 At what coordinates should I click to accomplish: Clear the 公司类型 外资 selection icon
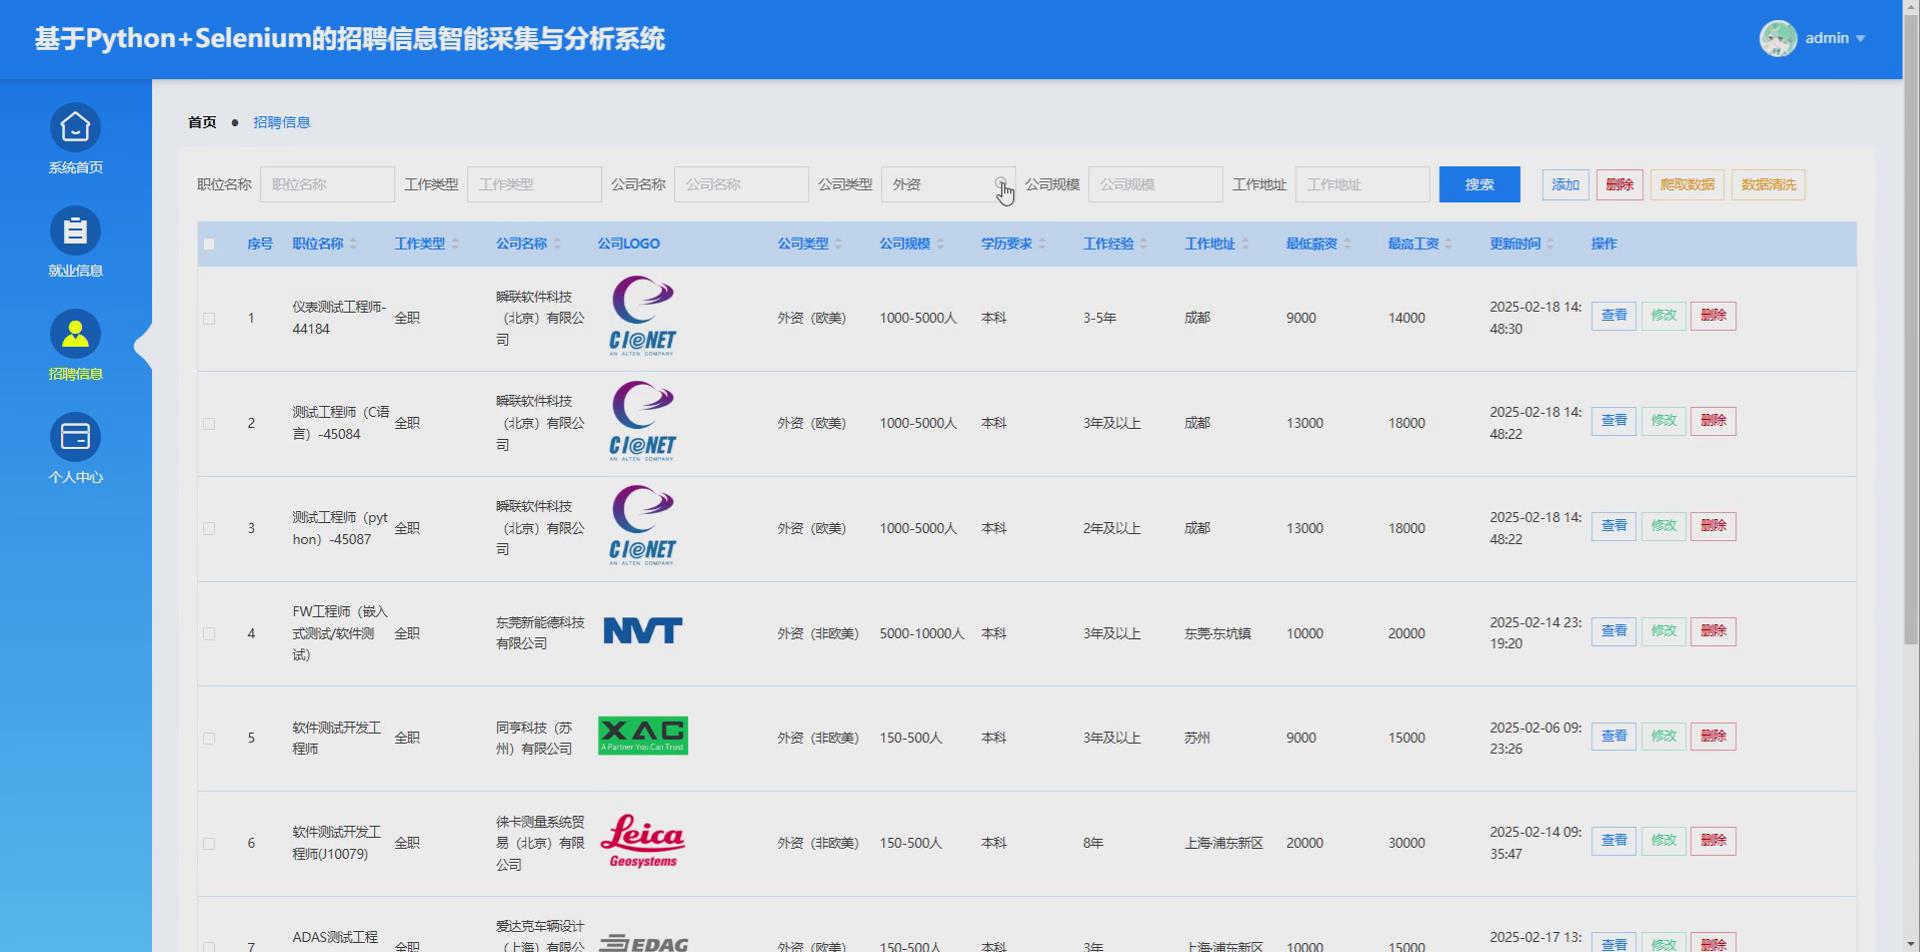coord(1000,184)
